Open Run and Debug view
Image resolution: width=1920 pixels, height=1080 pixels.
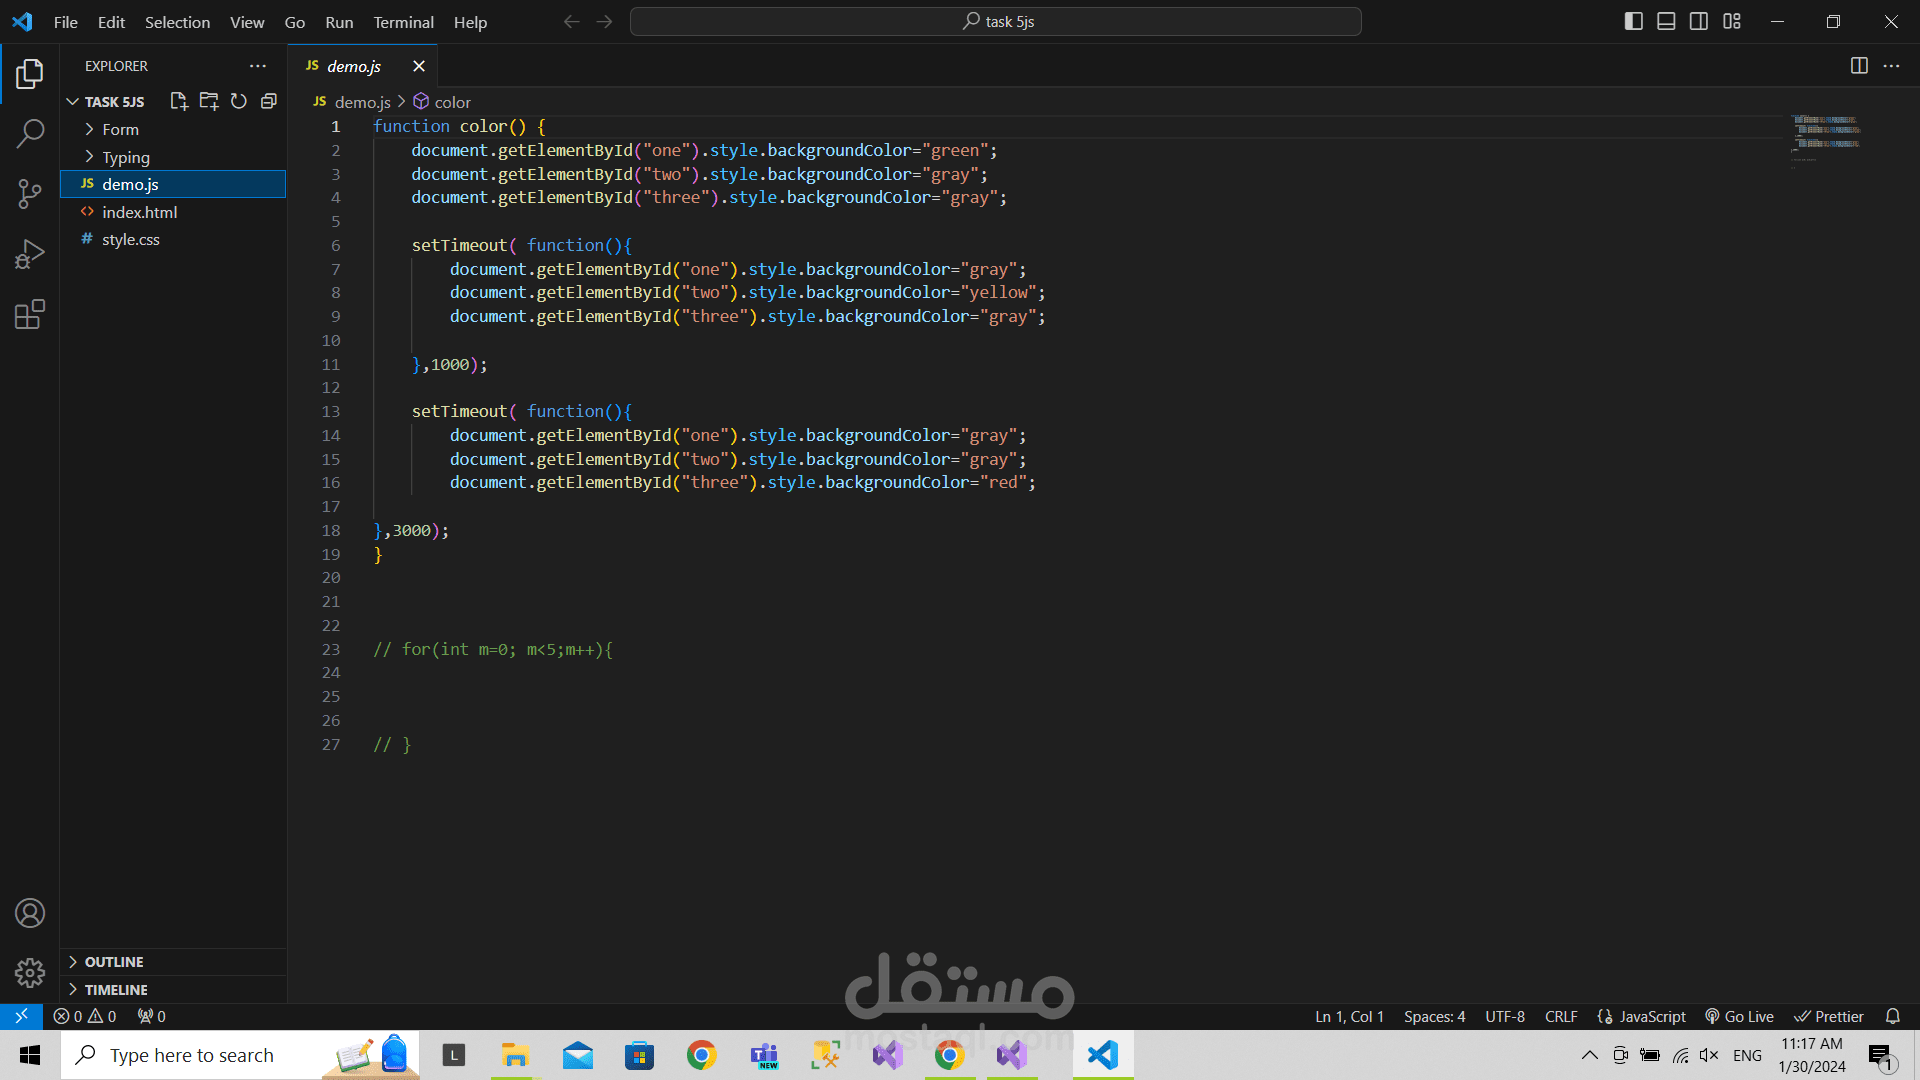tap(30, 254)
